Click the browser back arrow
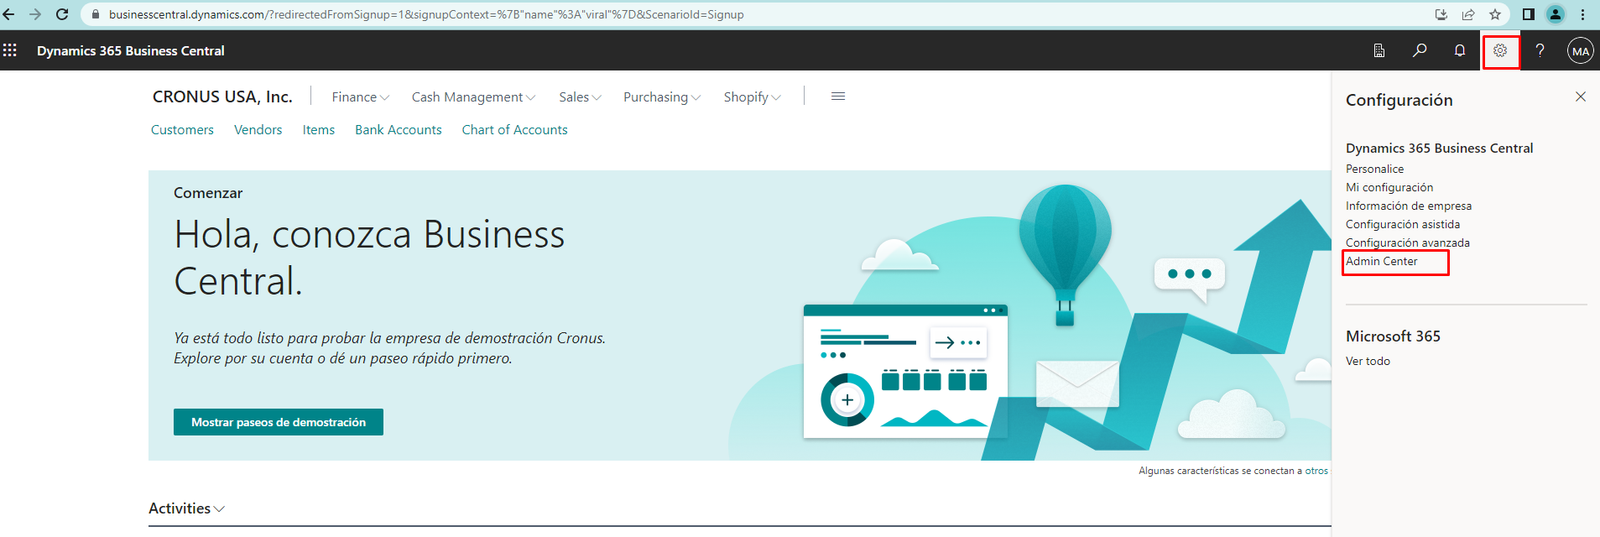 (x=9, y=14)
